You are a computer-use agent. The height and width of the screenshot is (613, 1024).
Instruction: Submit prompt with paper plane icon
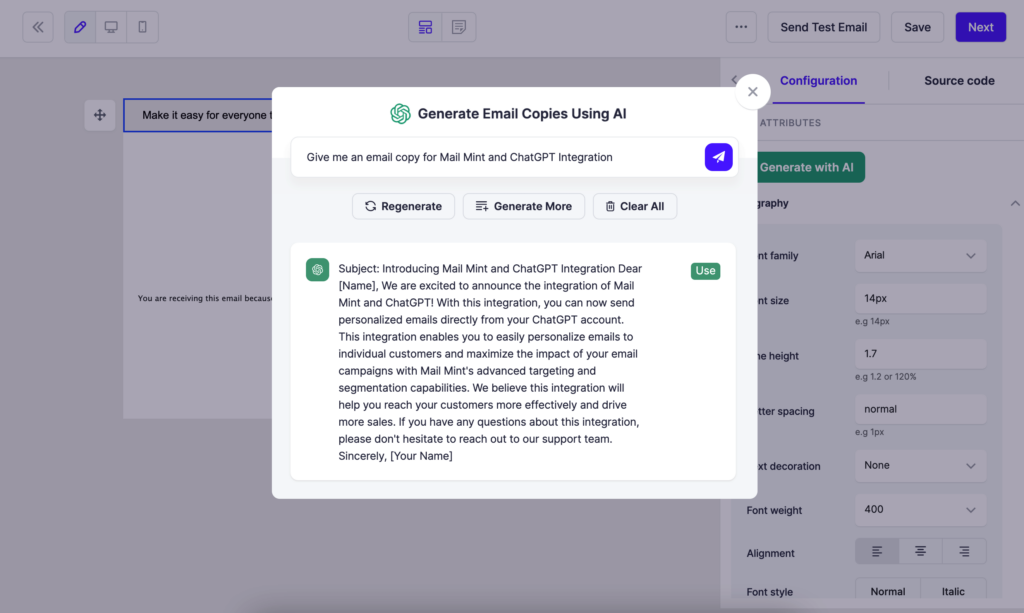coord(718,157)
